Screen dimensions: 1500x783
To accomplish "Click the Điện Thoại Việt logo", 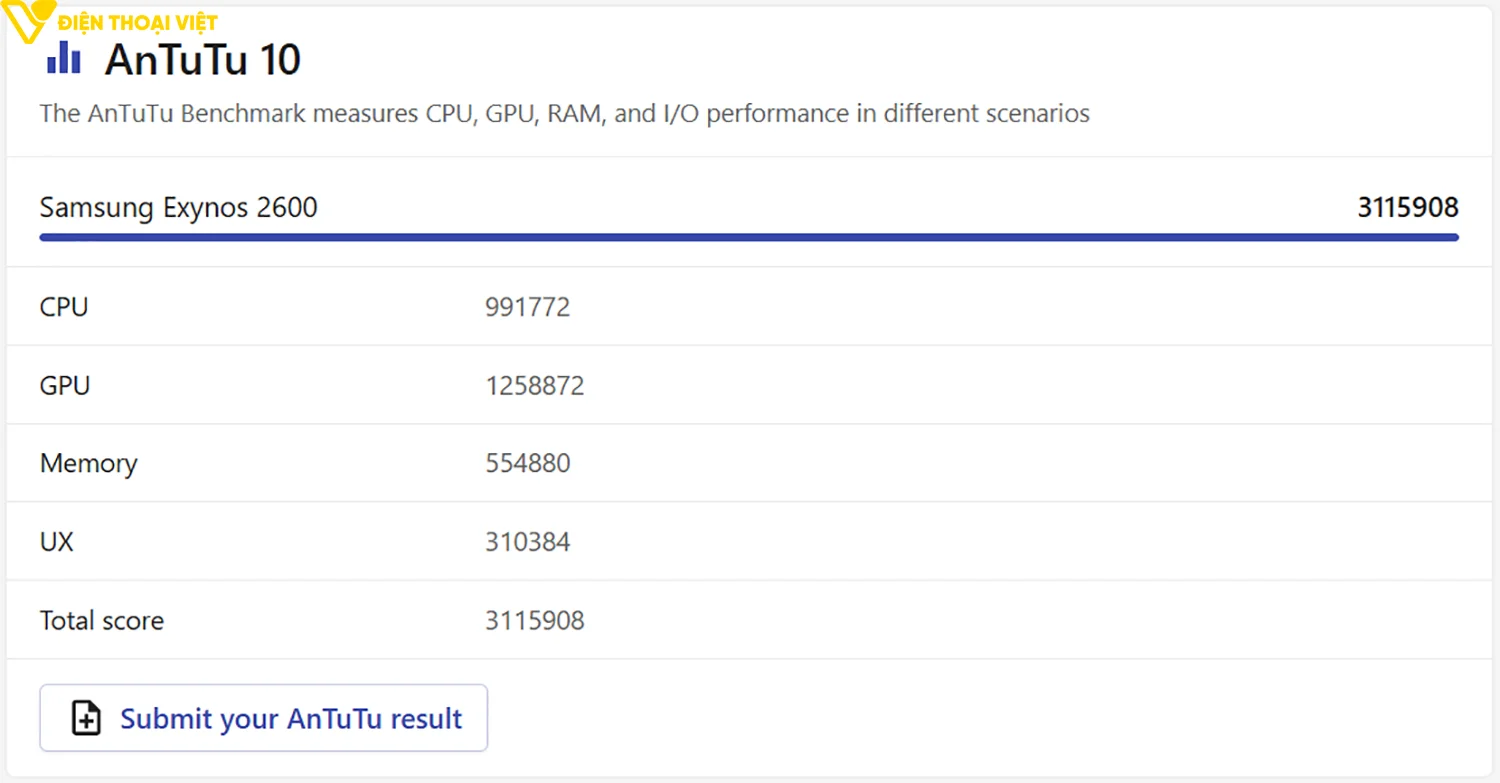I will click(x=28, y=20).
